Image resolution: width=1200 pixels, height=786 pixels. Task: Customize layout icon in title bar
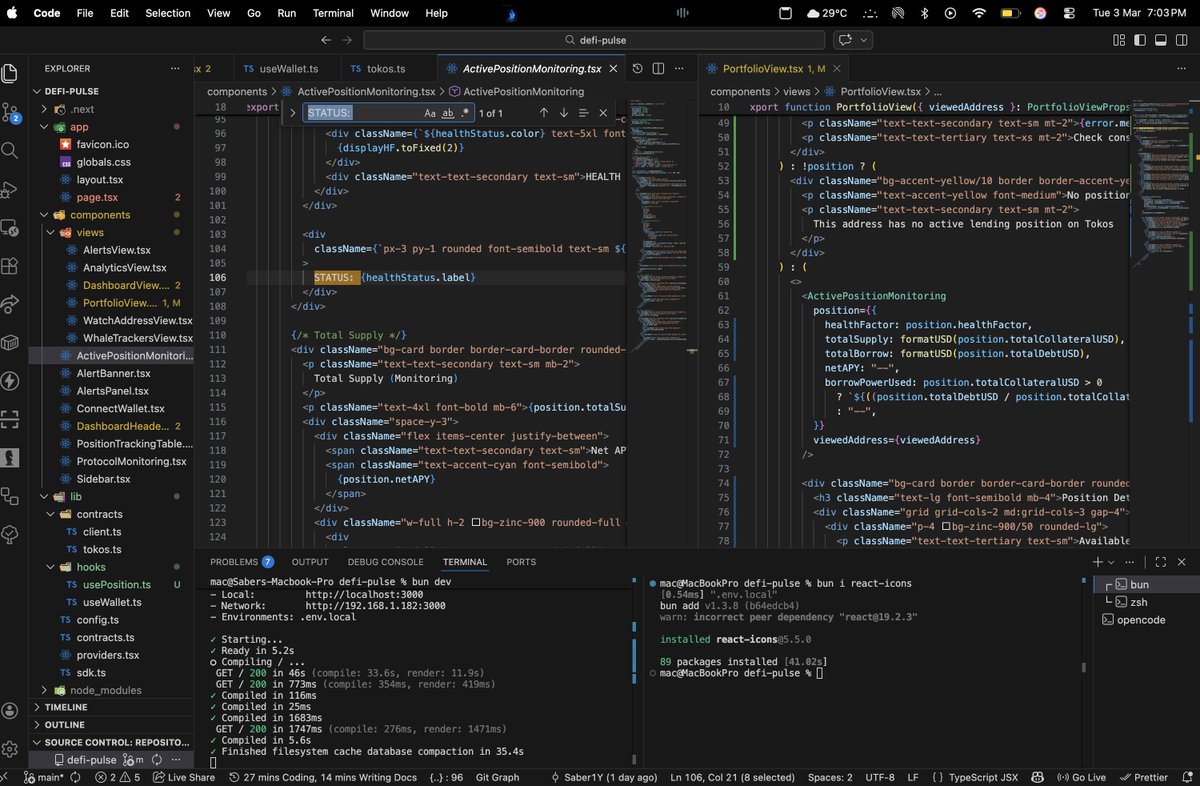click(x=1119, y=40)
